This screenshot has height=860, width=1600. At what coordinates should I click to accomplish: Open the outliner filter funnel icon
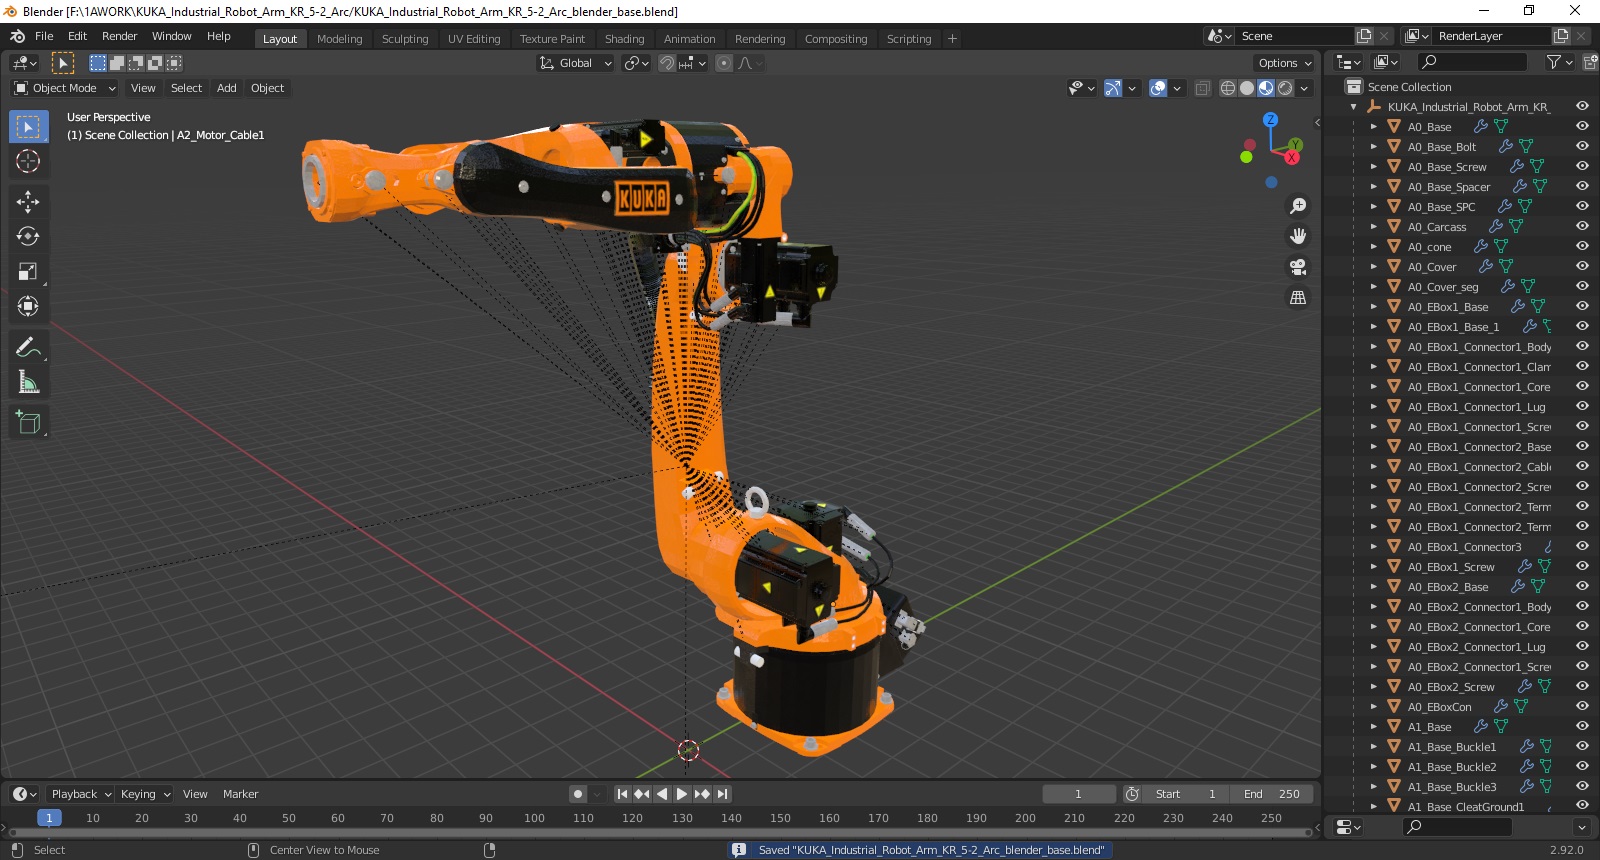(x=1554, y=62)
